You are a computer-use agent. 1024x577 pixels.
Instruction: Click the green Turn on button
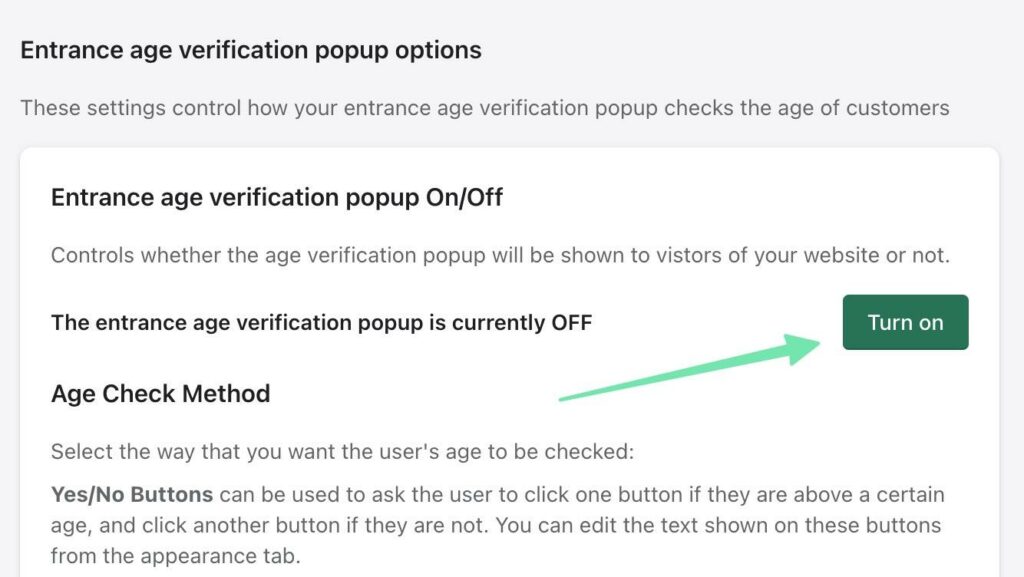tap(905, 322)
